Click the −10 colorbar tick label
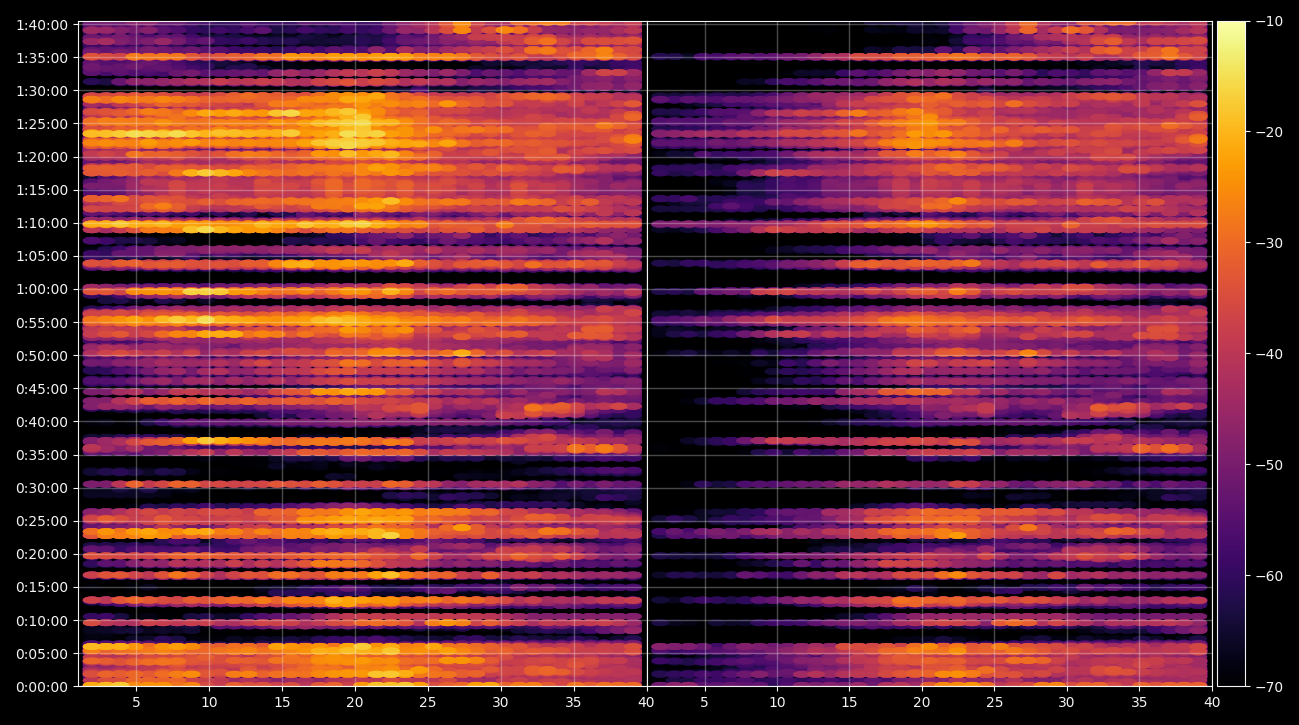The width and height of the screenshot is (1299, 725). tap(1269, 22)
